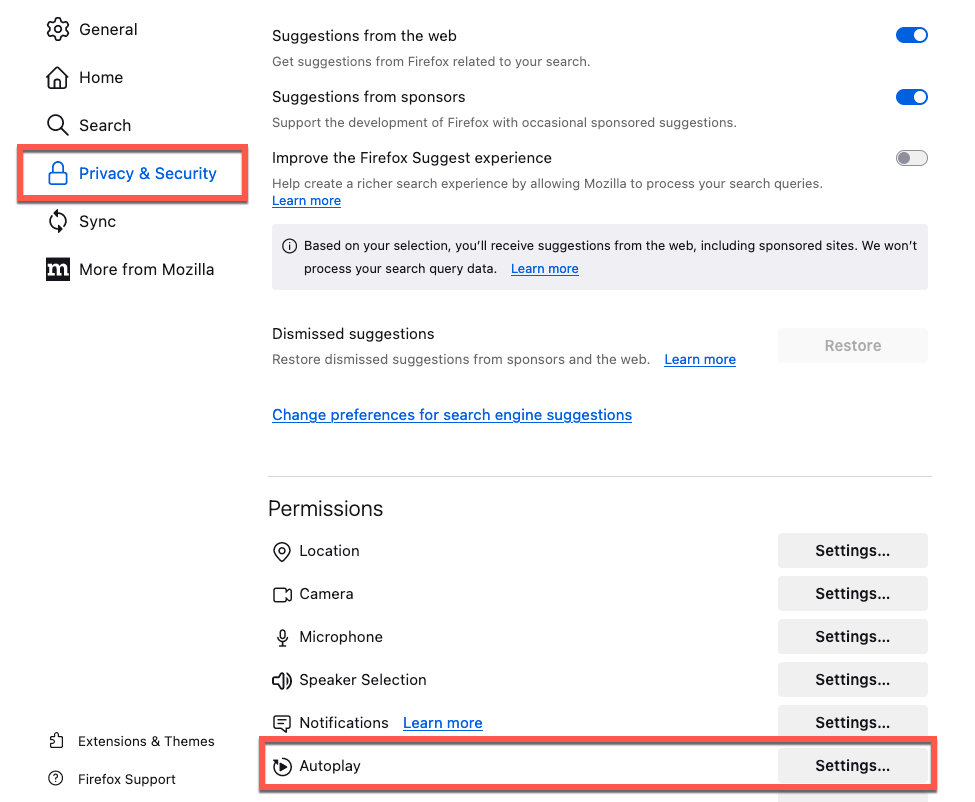975x802 pixels.
Task: Open Camera permission Settings
Action: click(852, 594)
